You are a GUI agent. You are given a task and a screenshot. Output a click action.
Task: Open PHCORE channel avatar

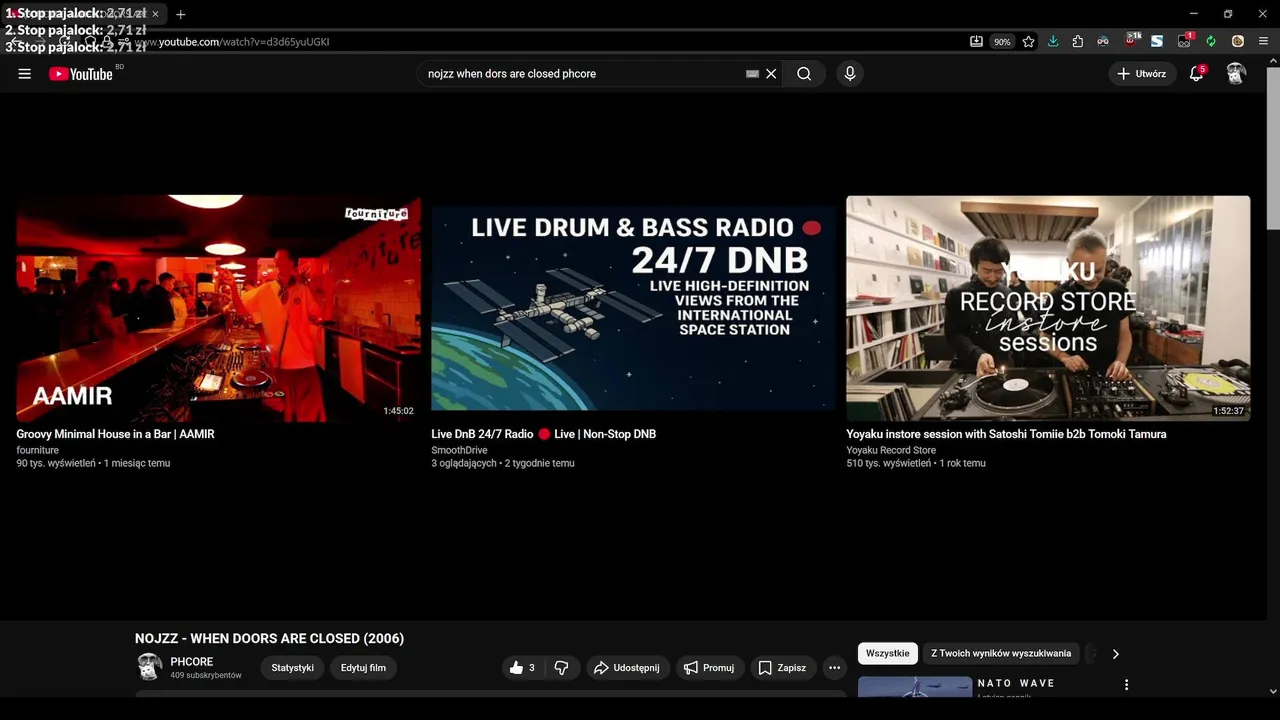(x=149, y=667)
